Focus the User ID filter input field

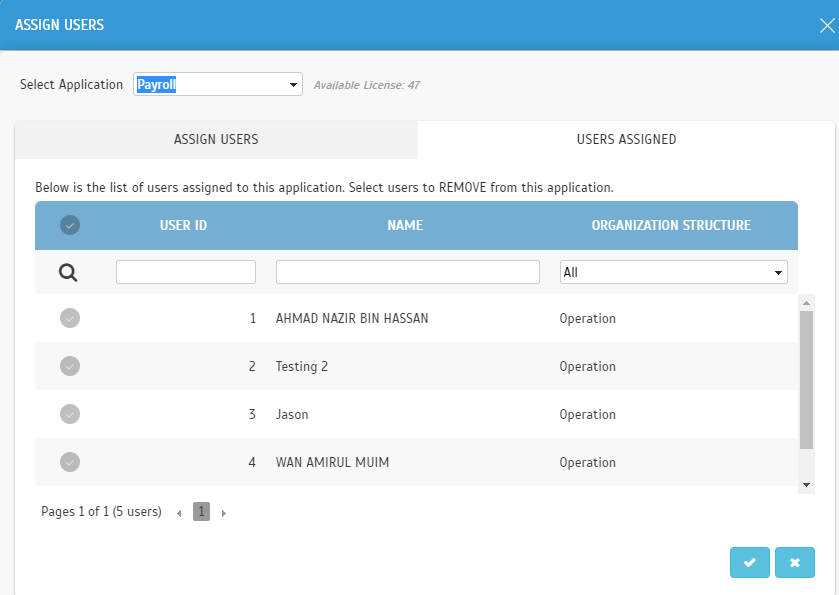(x=186, y=272)
